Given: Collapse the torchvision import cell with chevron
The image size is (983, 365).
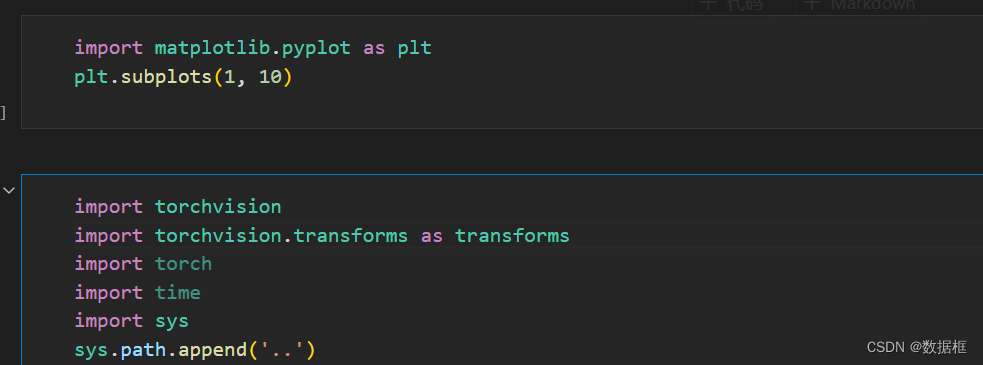Looking at the screenshot, I should [9, 190].
